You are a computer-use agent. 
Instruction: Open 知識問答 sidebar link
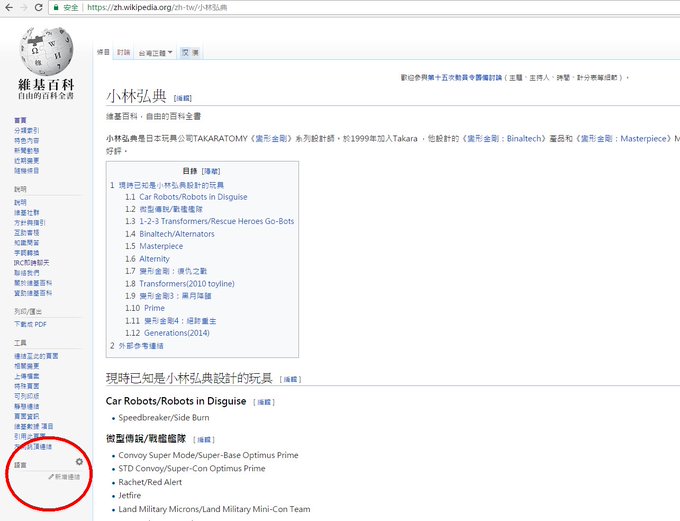[26, 242]
